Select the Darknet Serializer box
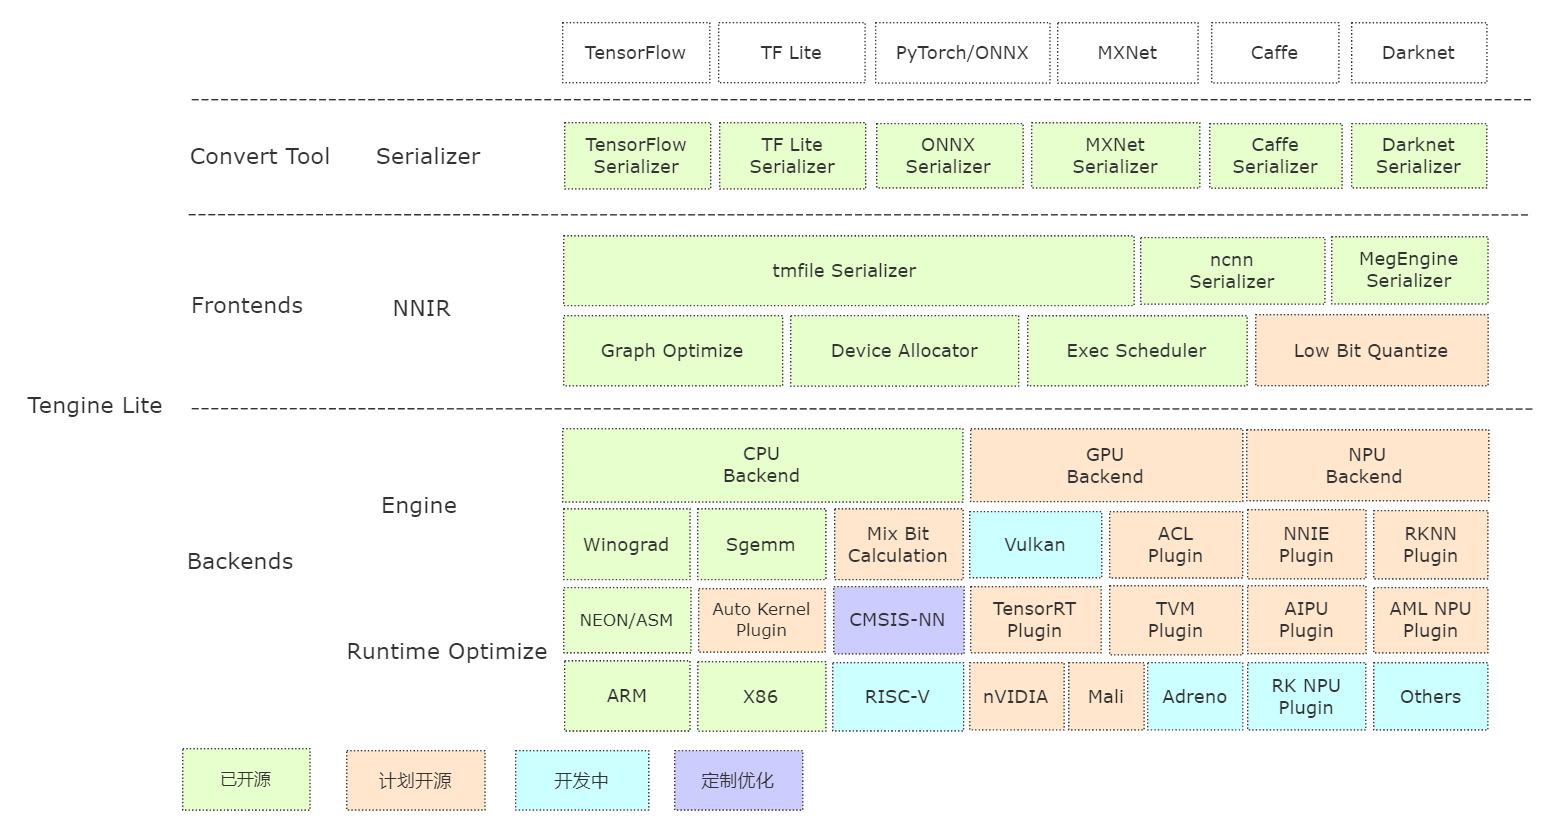This screenshot has width=1566, height=827. (1418, 156)
